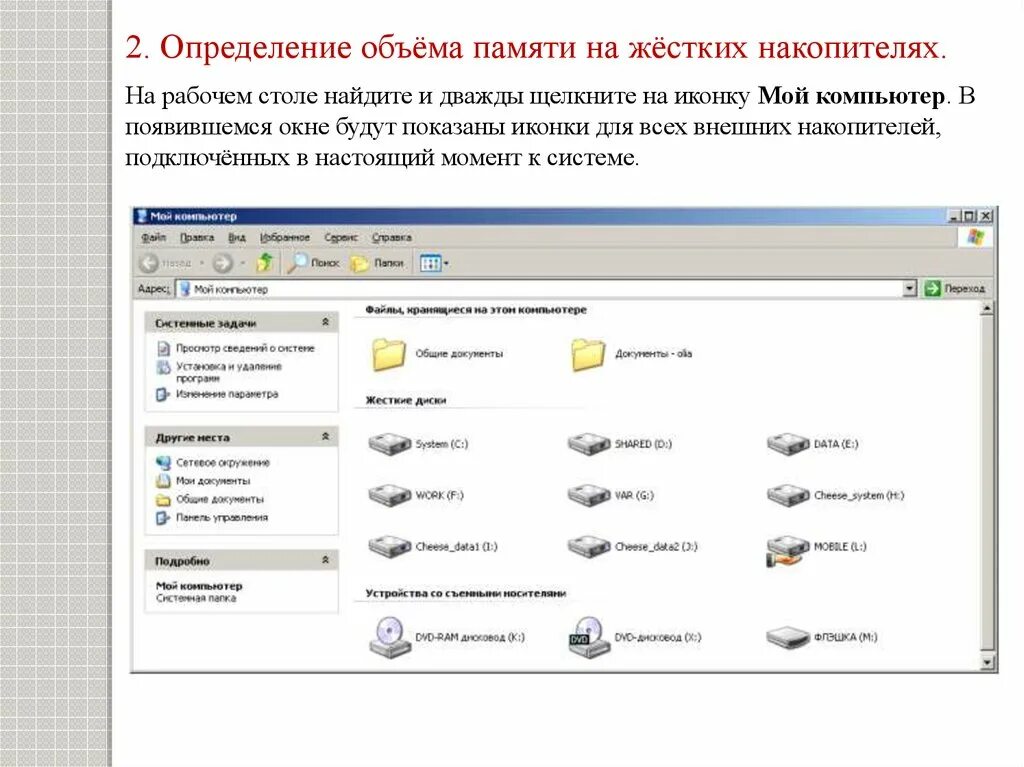Viewport: 1024px width, 767px height.
Task: Open Панель управления link
Action: 222,517
